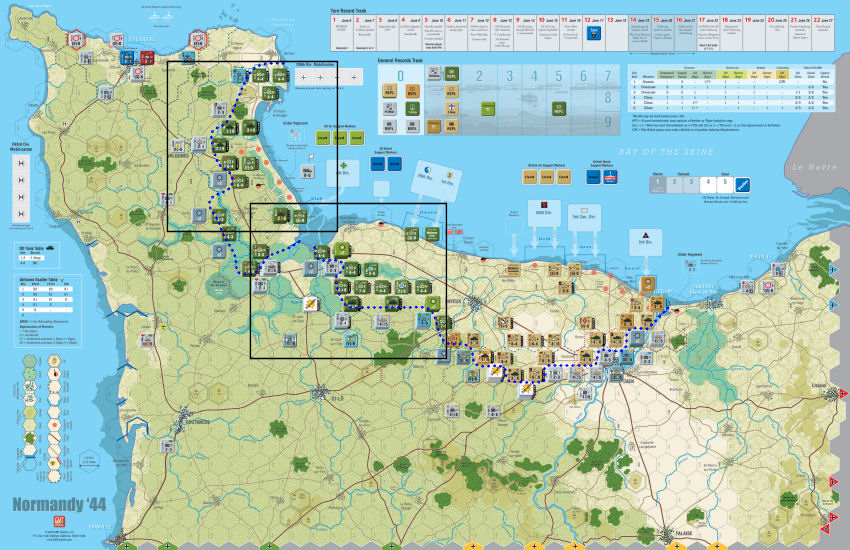Viewport: 850px width, 550px height.
Task: Click the Turn 17 box on Turn Record Track
Action: click(x=709, y=33)
